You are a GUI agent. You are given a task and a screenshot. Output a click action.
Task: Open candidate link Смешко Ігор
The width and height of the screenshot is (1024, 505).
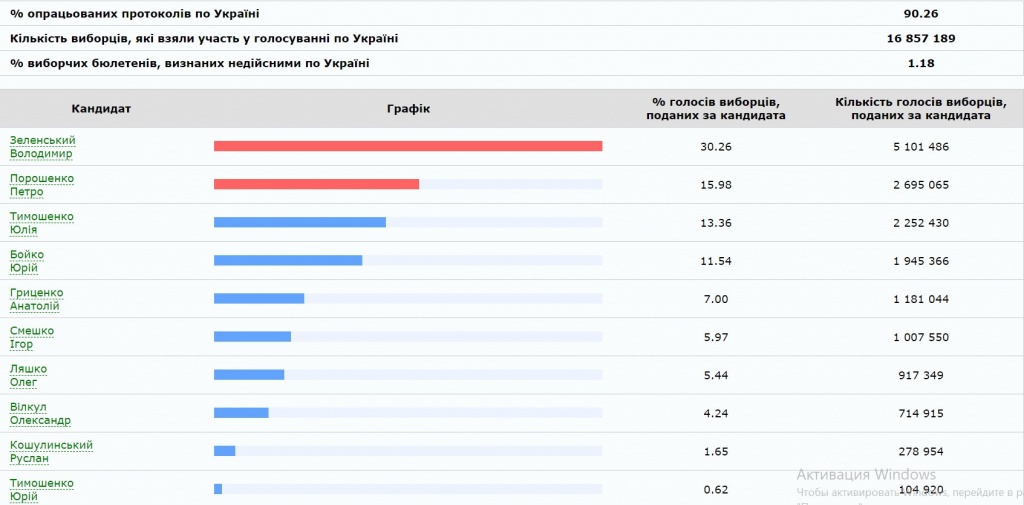coord(32,337)
